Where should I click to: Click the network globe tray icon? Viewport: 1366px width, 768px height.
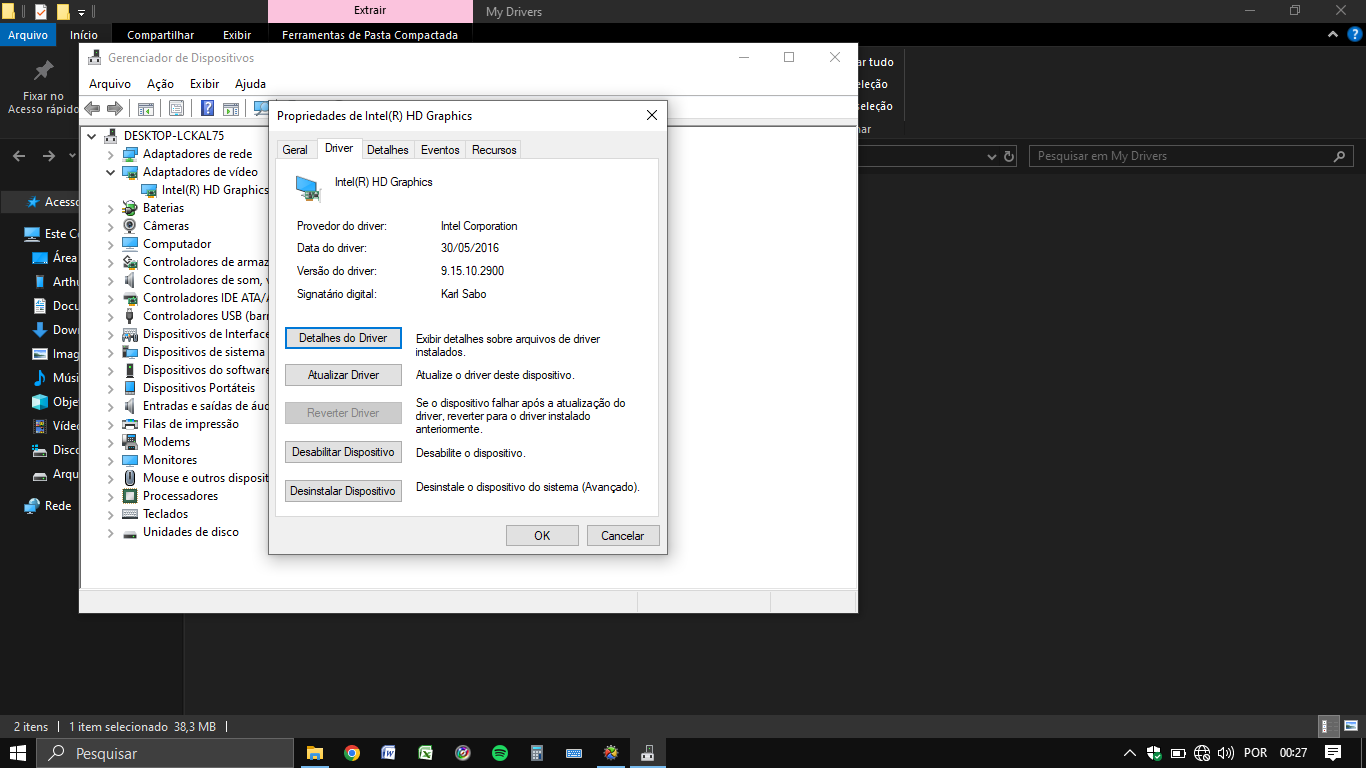coord(1202,753)
